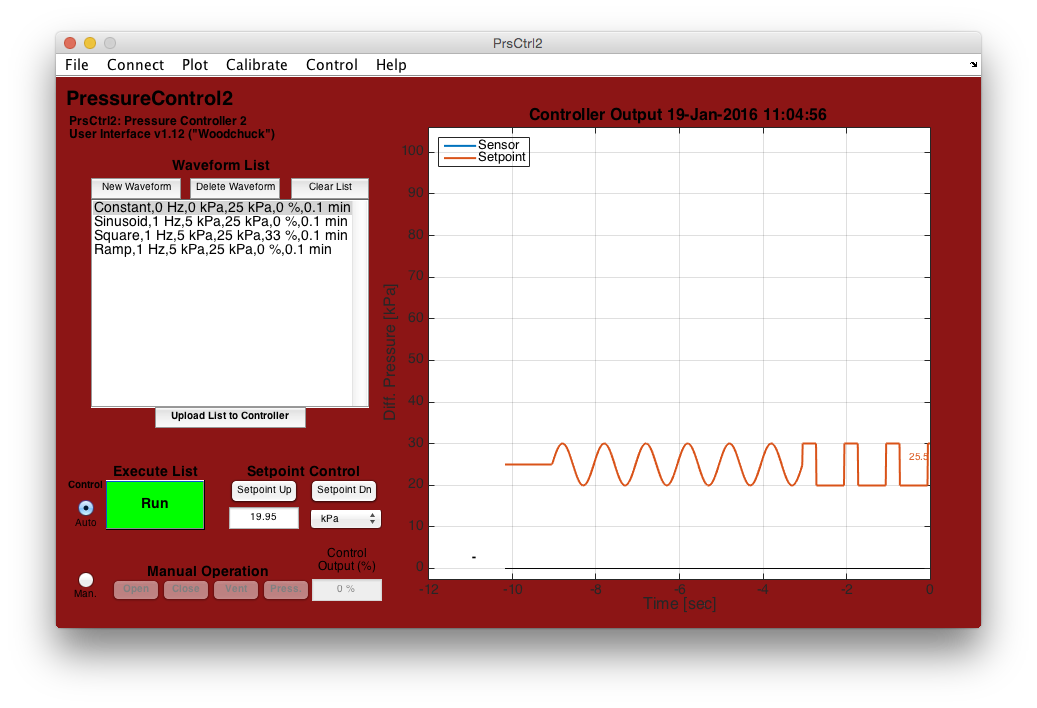Viewport: 1037px width, 708px height.
Task: Click the disabled Press. button
Action: [286, 589]
